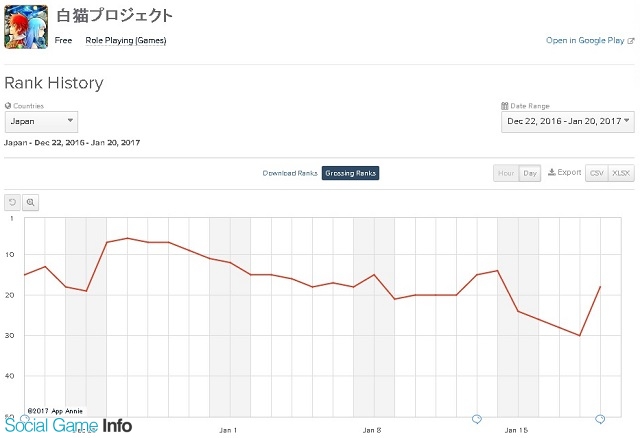The width and height of the screenshot is (640, 438).
Task: Click the magnifier zoom icon above chart
Action: [x=31, y=202]
